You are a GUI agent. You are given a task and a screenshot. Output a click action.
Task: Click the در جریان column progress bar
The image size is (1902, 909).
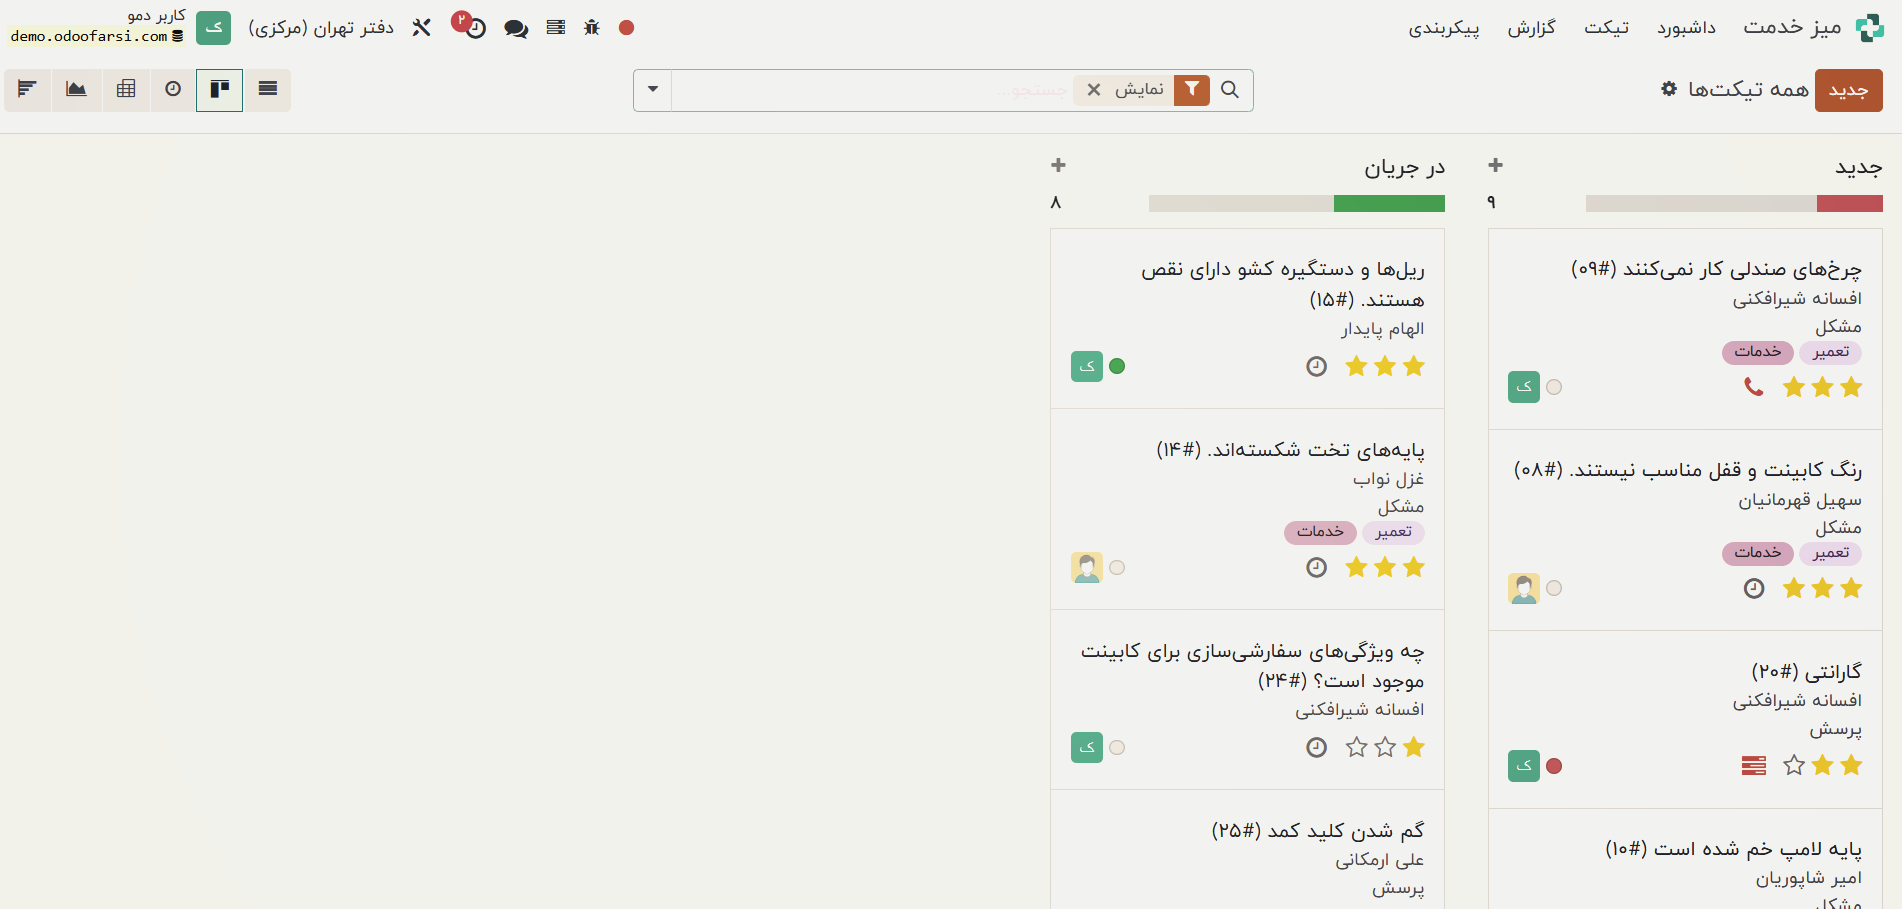click(x=1296, y=203)
